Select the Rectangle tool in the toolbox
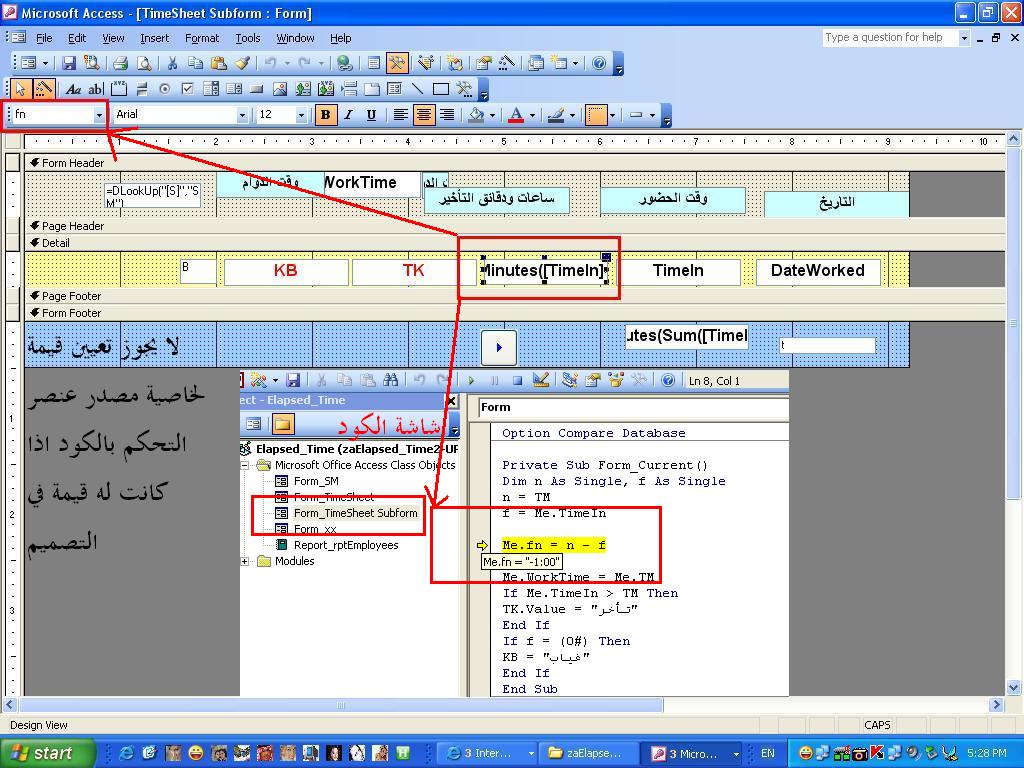 pos(441,89)
